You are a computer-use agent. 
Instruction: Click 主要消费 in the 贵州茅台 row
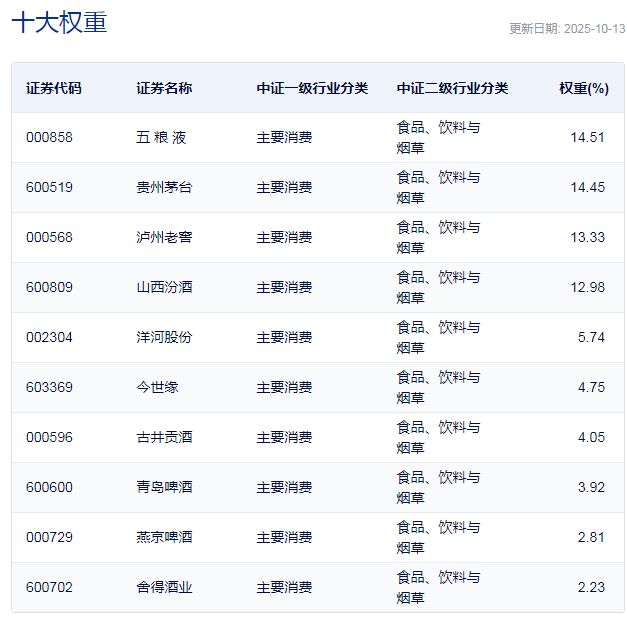[284, 187]
